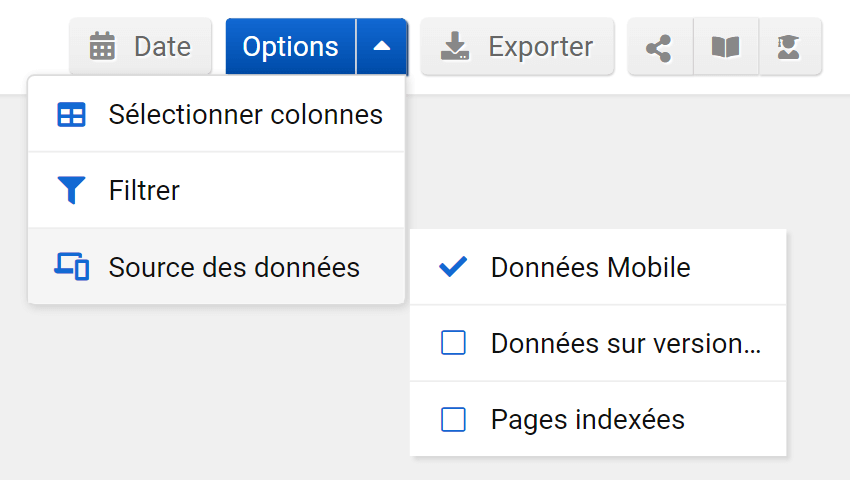Screen dimensions: 850x480
Task: Open the Date picker button
Action: [x=140, y=47]
